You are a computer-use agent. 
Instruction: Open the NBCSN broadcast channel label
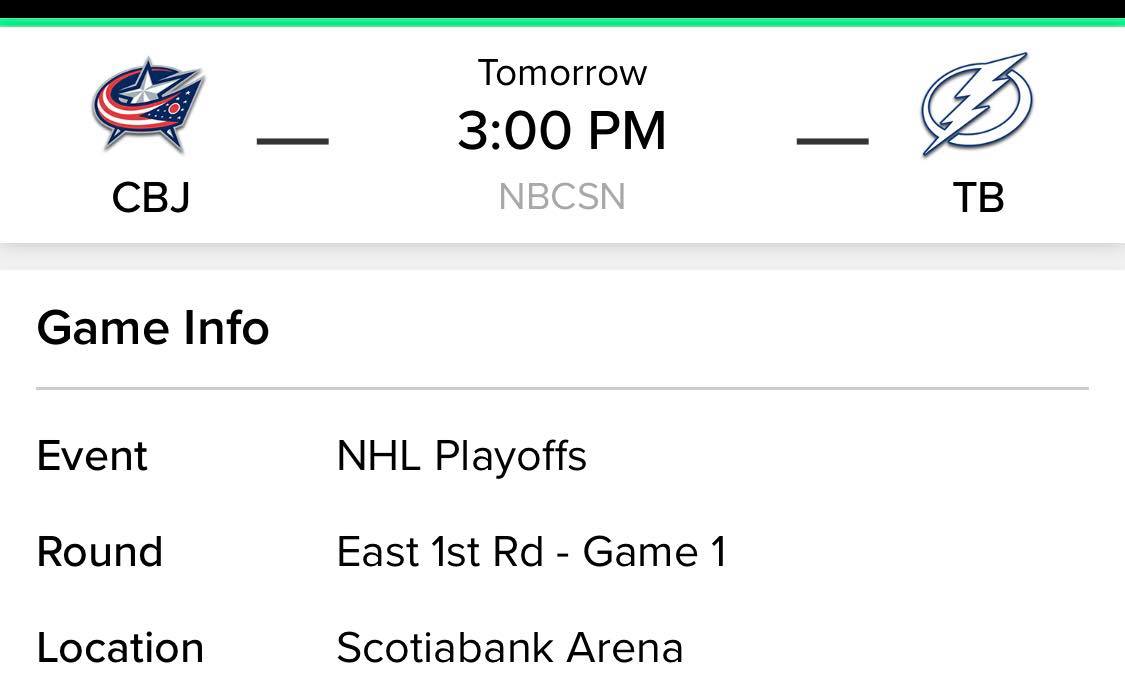[562, 197]
